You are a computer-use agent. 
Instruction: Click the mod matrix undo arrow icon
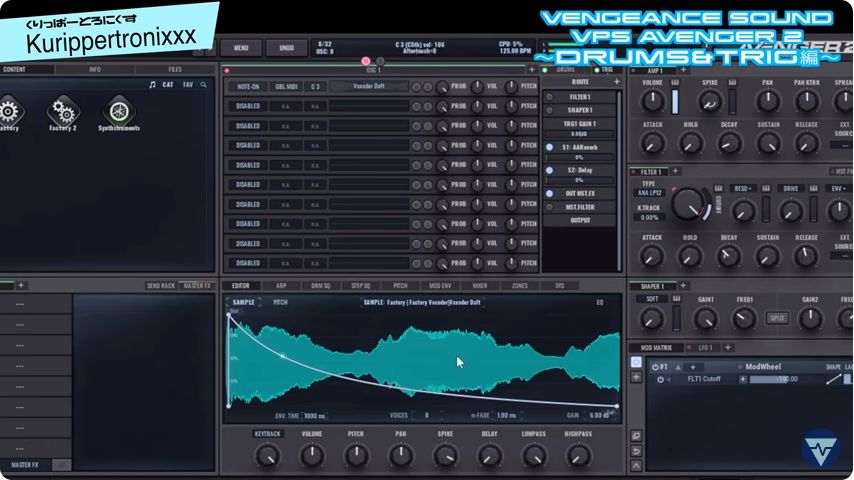pos(636,451)
